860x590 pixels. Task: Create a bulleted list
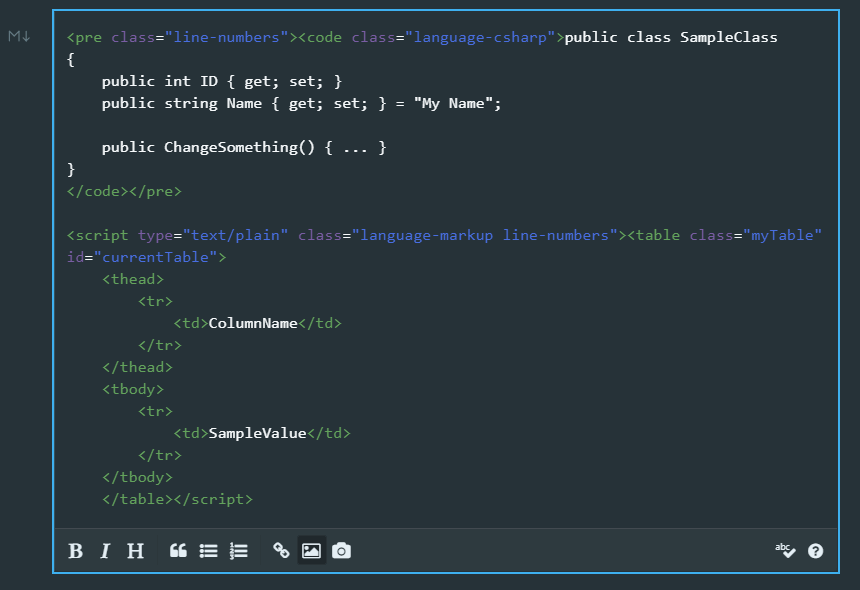(x=208, y=551)
